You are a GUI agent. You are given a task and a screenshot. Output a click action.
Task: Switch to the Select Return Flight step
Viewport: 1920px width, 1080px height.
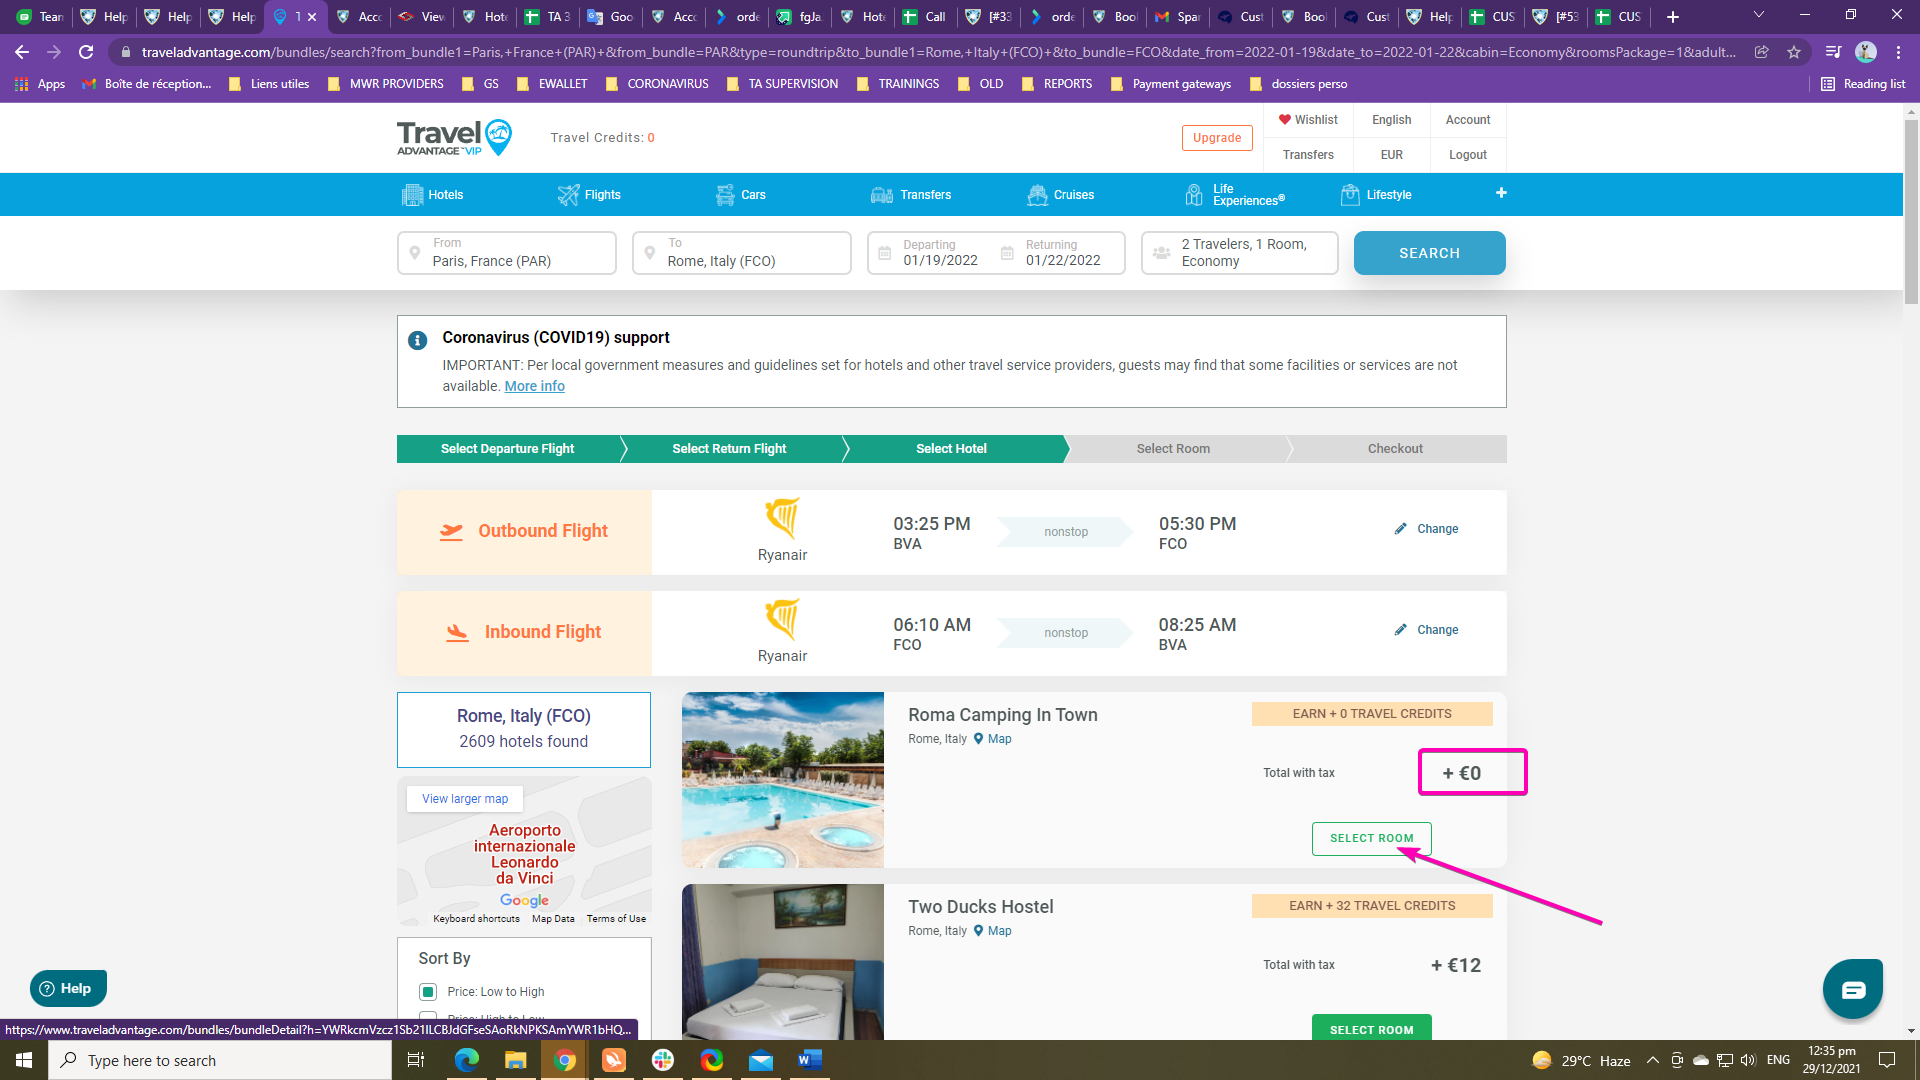729,449
